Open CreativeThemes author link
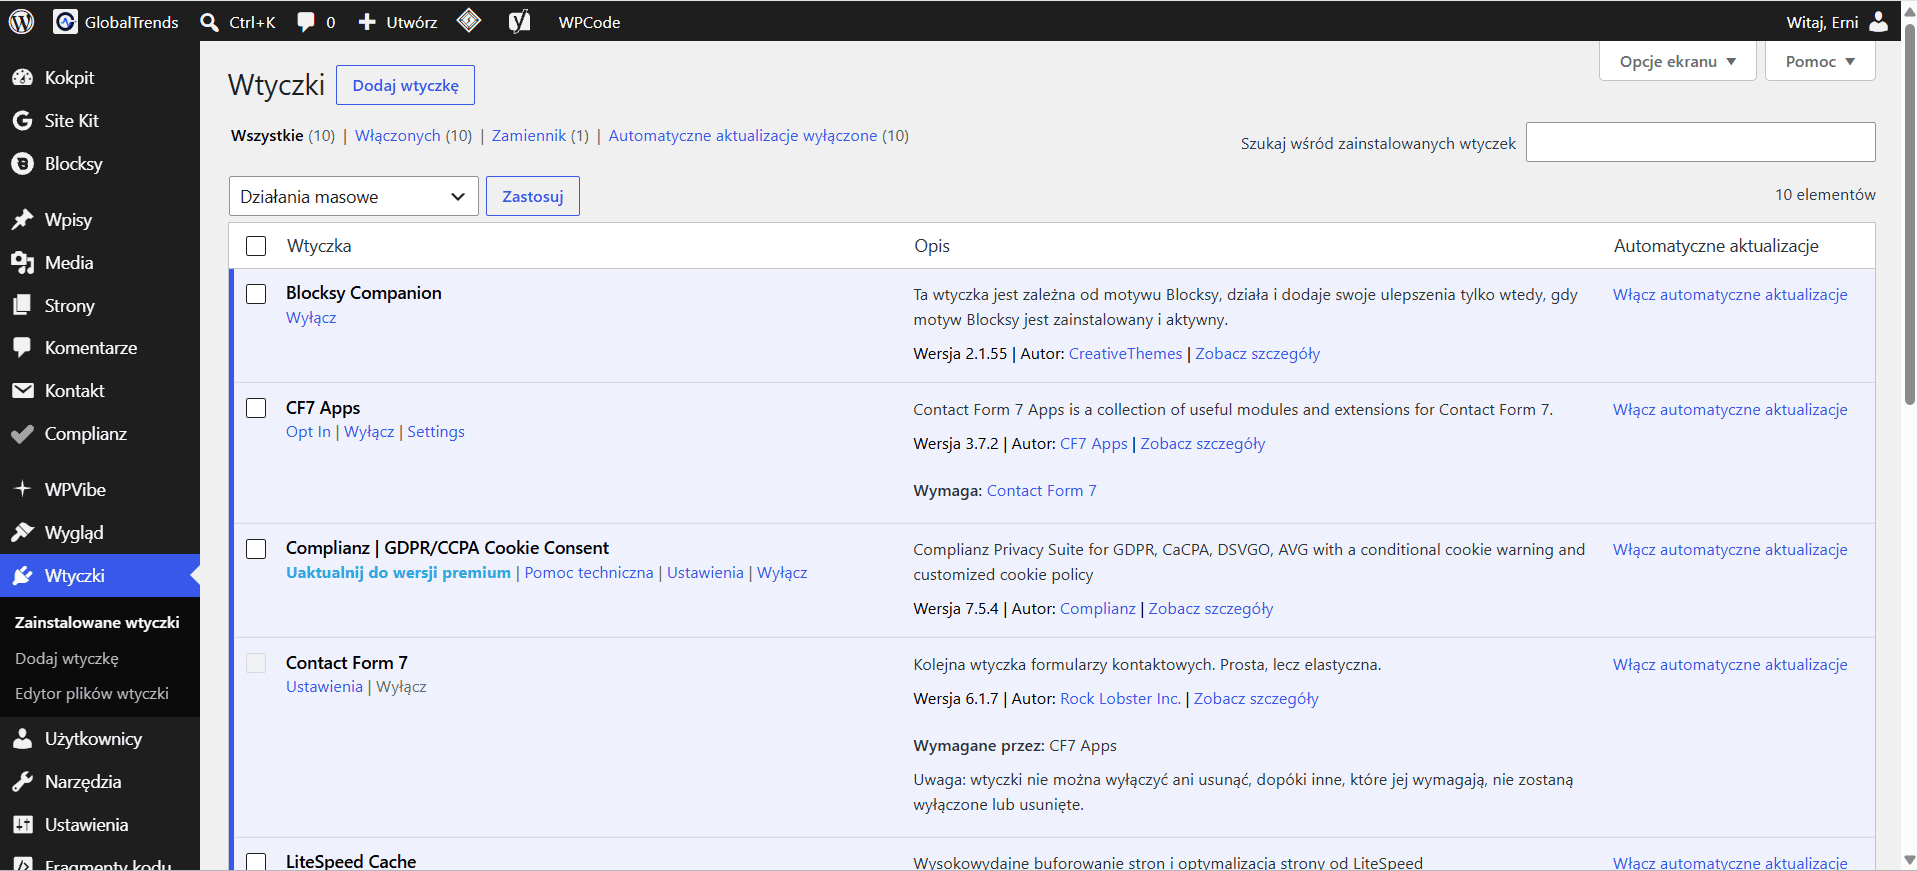 1125,353
